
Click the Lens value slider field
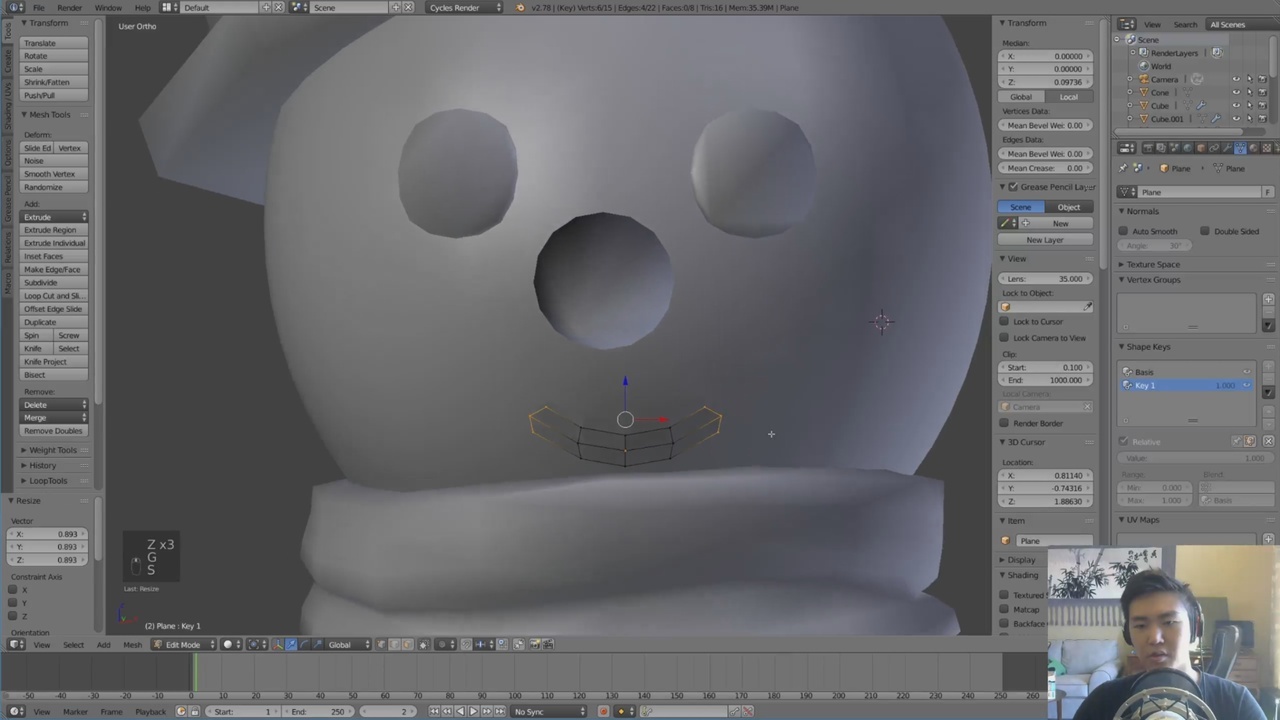1045,278
